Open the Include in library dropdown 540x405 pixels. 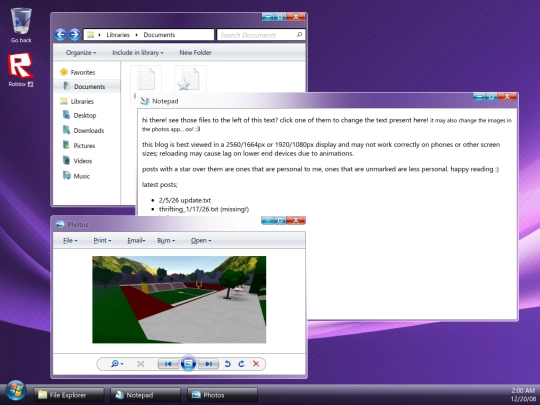[x=137, y=53]
